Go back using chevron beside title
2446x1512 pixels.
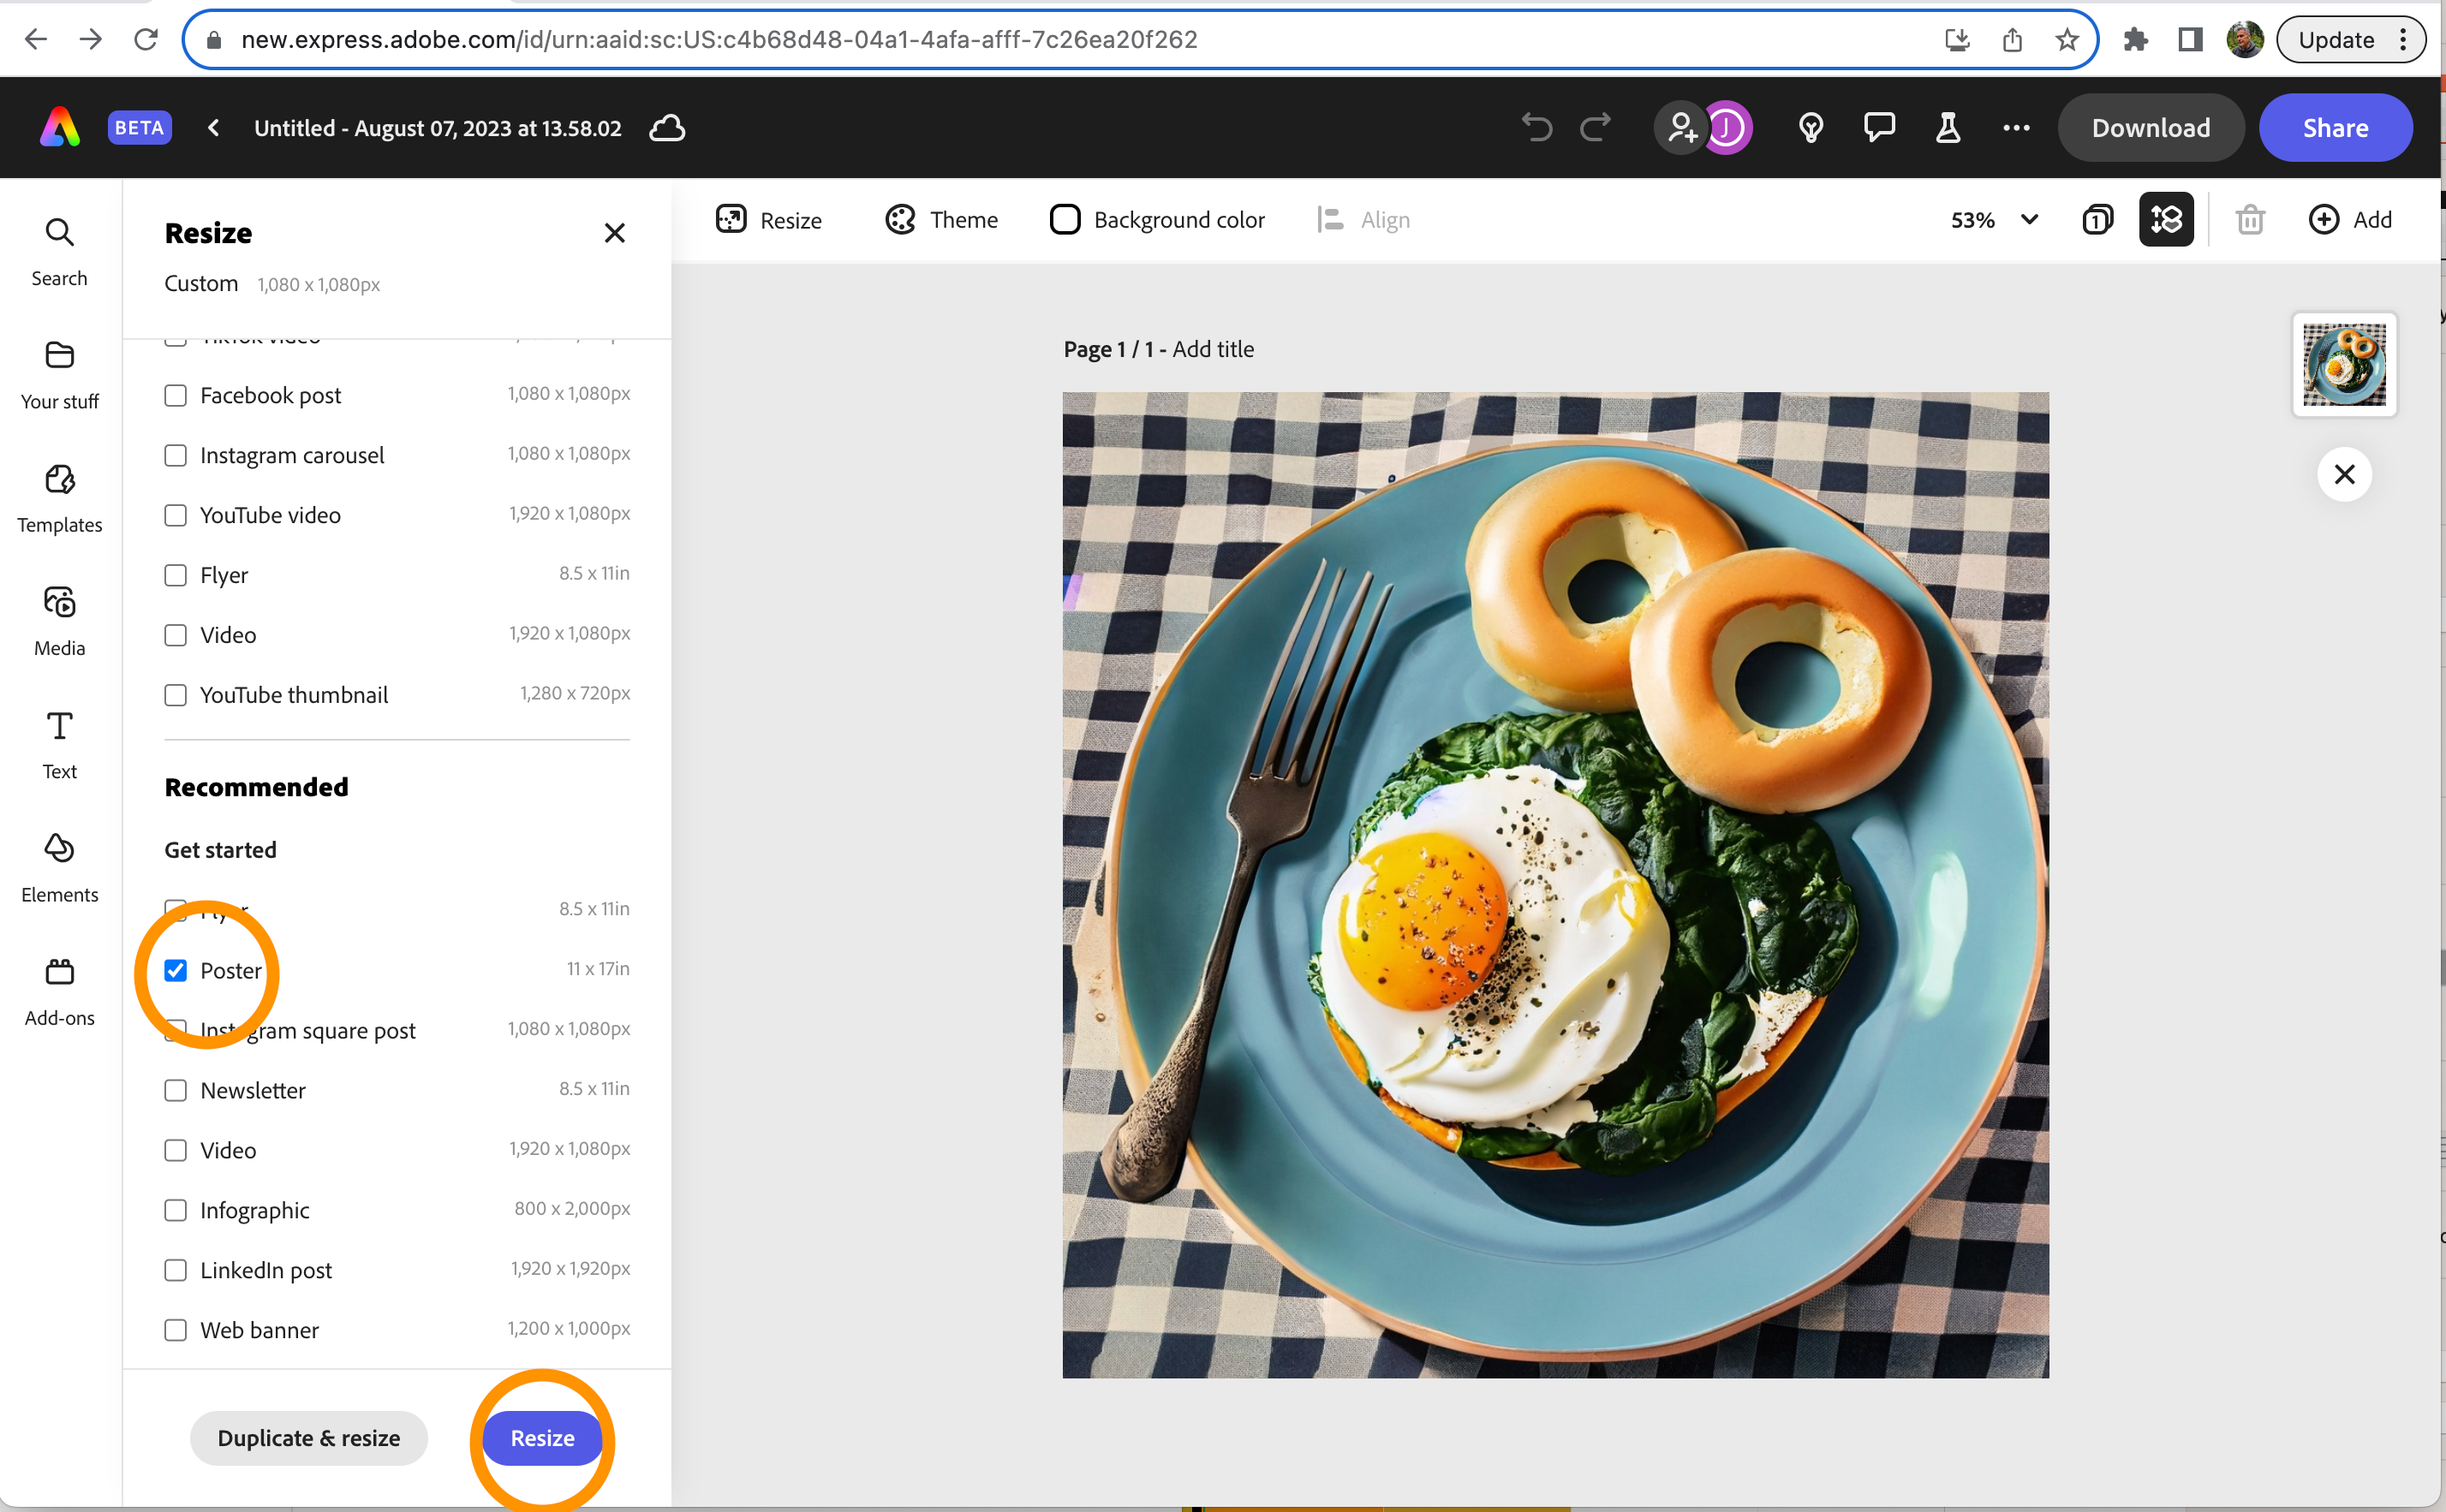click(213, 128)
